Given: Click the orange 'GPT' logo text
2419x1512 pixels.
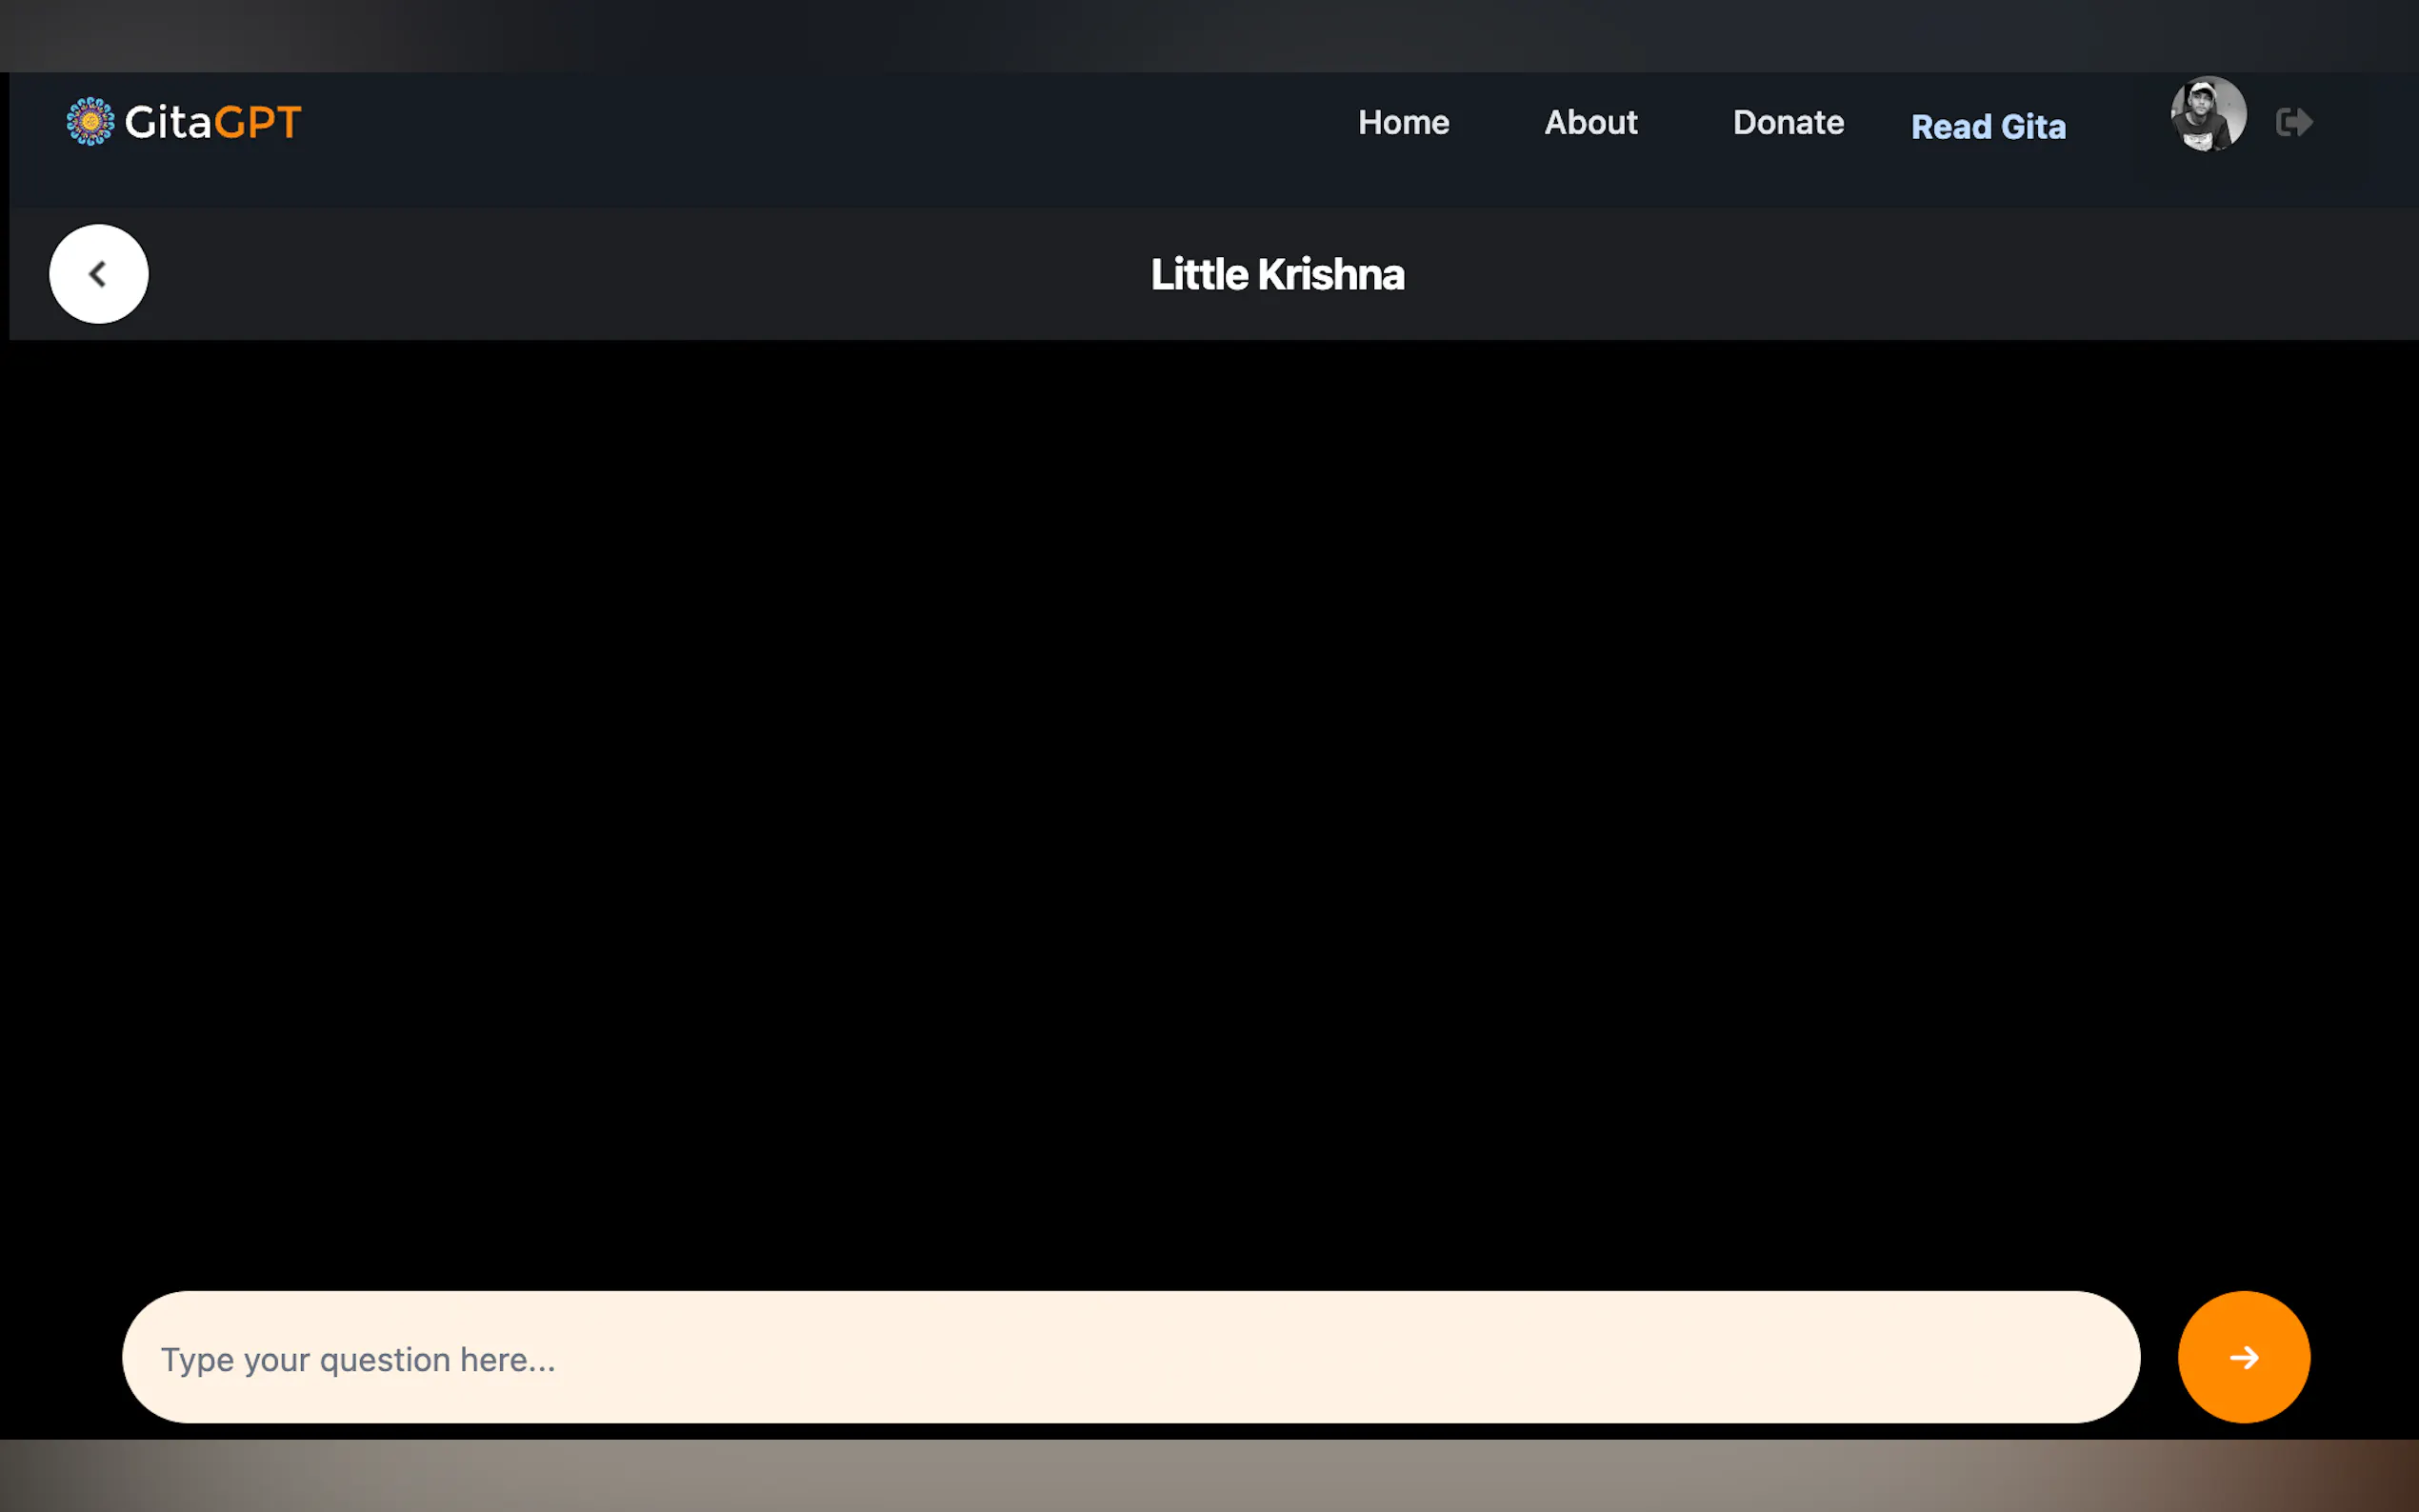Looking at the screenshot, I should (x=257, y=122).
